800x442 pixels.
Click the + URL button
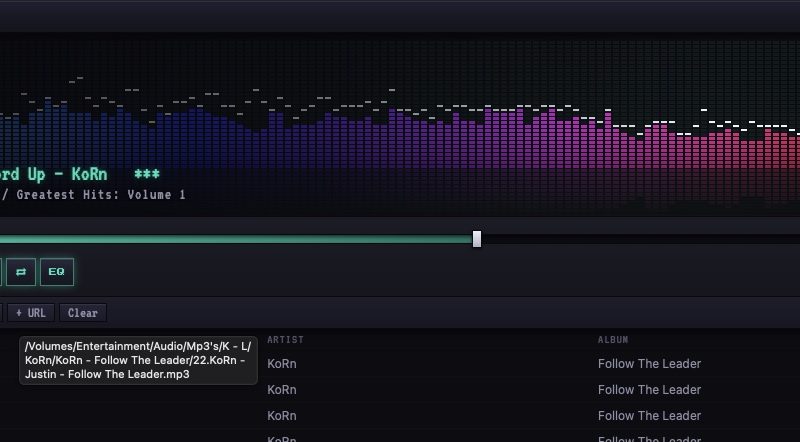point(31,313)
